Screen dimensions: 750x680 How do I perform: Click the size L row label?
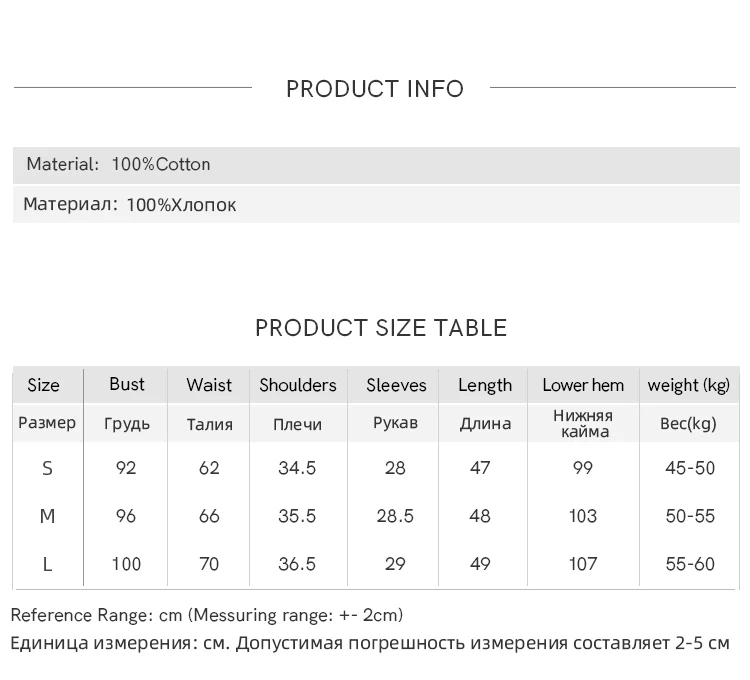pos(47,564)
